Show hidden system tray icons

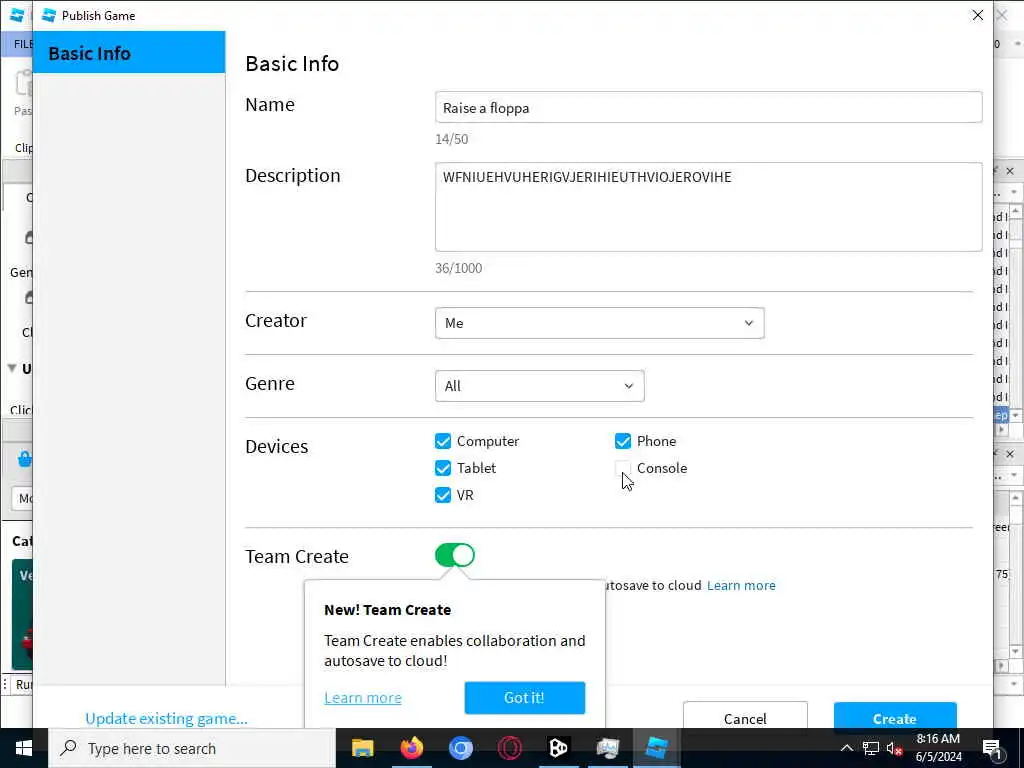(x=846, y=748)
